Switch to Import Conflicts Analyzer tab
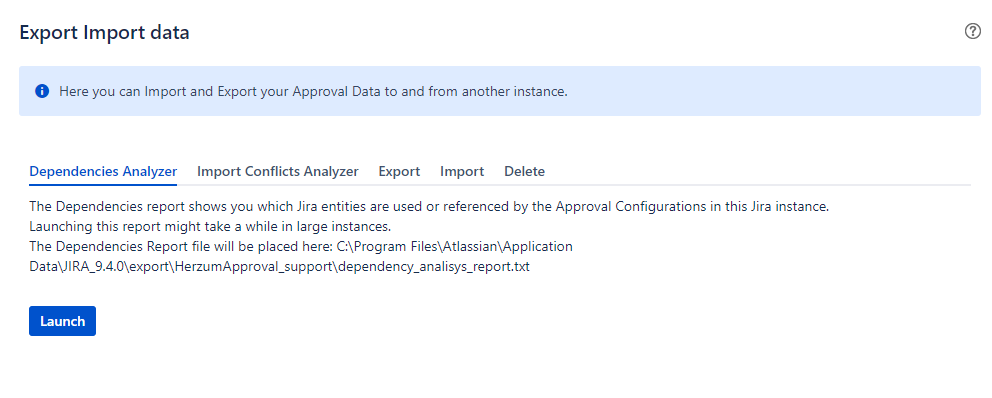This screenshot has height=398, width=992. (x=278, y=171)
